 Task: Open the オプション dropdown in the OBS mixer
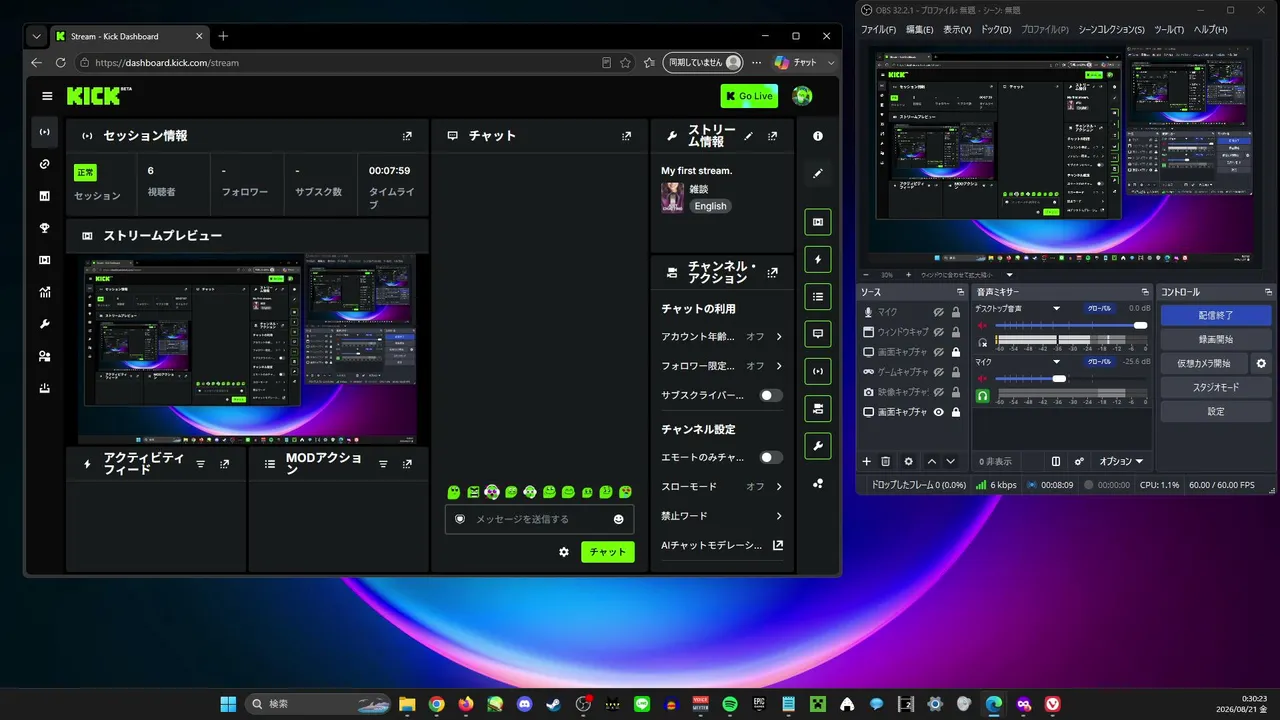[1121, 461]
